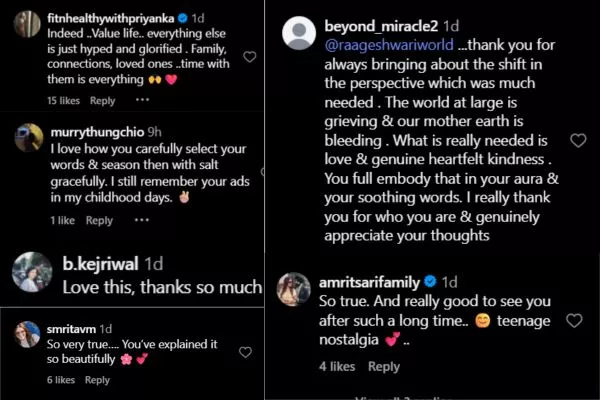The width and height of the screenshot is (600, 400).
Task: View the 15 likes on Priyanka's comment
Action: click(64, 100)
